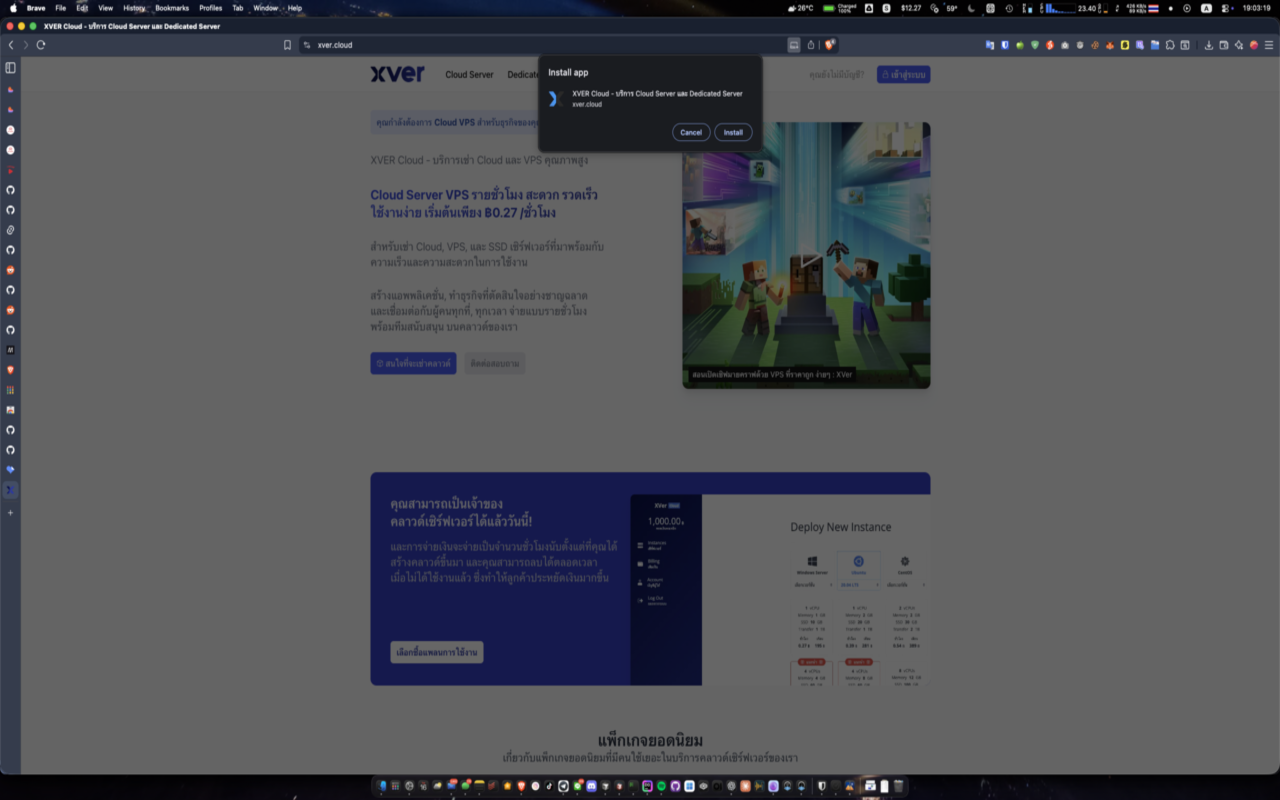Screen dimensions: 1280x800
Task: Click the battery status icon in menu bar
Action: coord(829,8)
